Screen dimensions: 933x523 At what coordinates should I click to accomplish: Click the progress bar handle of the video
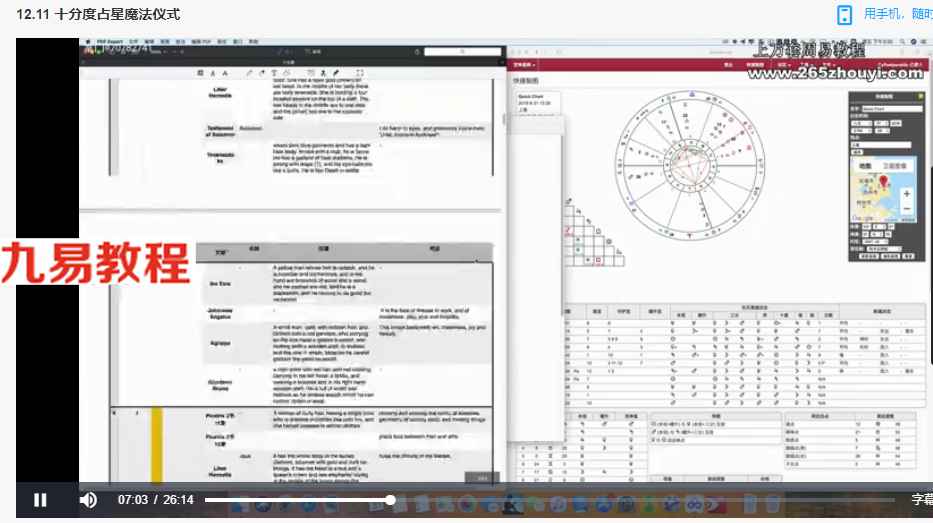click(390, 500)
